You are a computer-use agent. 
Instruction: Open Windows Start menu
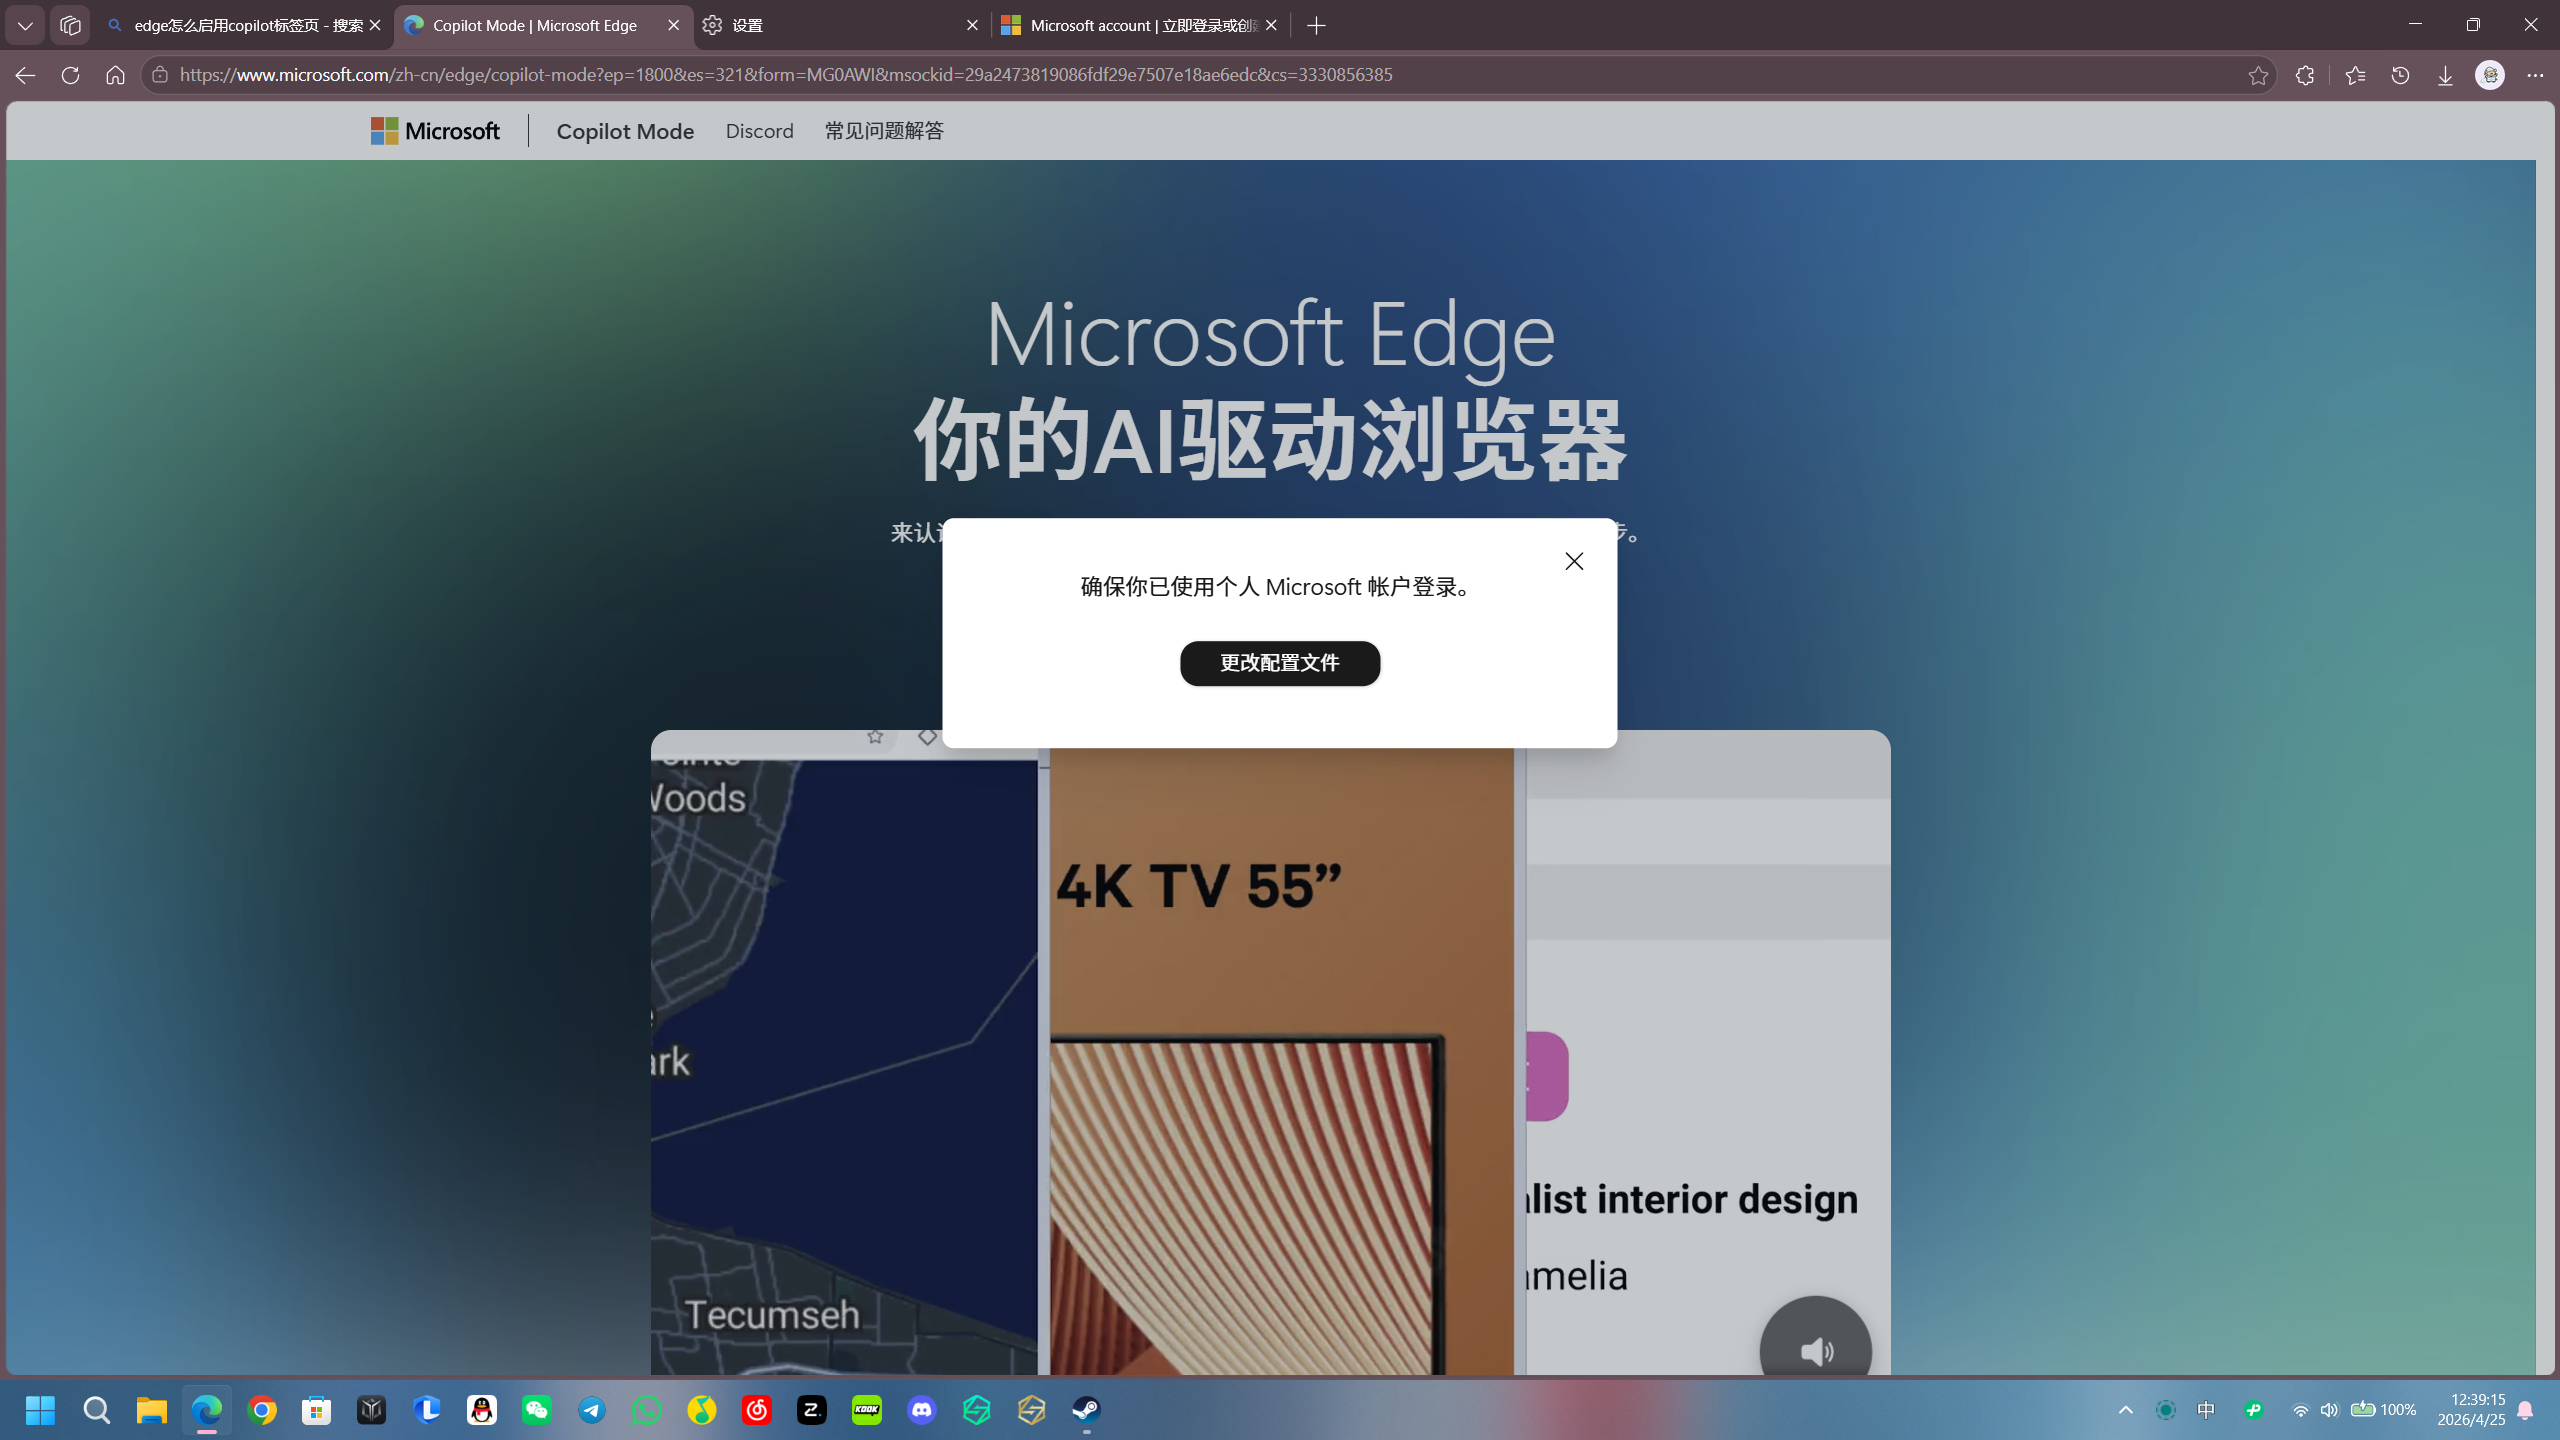(40, 1410)
